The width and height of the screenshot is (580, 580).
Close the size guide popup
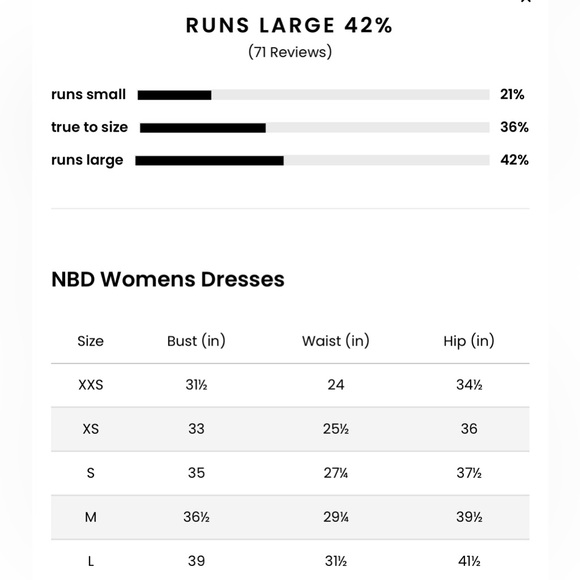tap(526, 1)
